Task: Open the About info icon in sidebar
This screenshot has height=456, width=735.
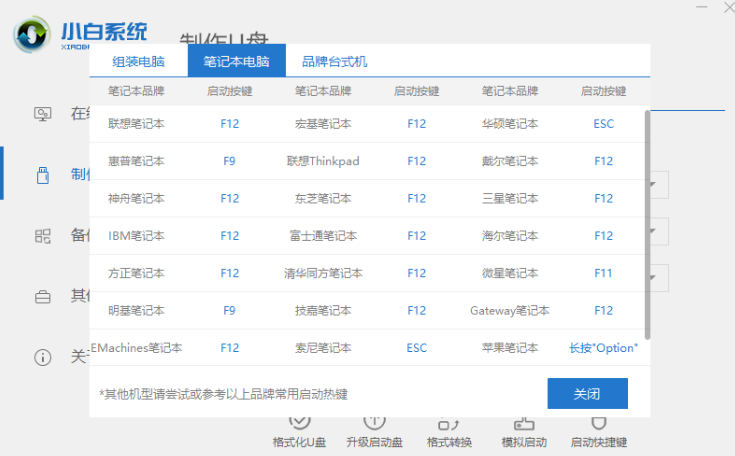Action: tap(43, 358)
